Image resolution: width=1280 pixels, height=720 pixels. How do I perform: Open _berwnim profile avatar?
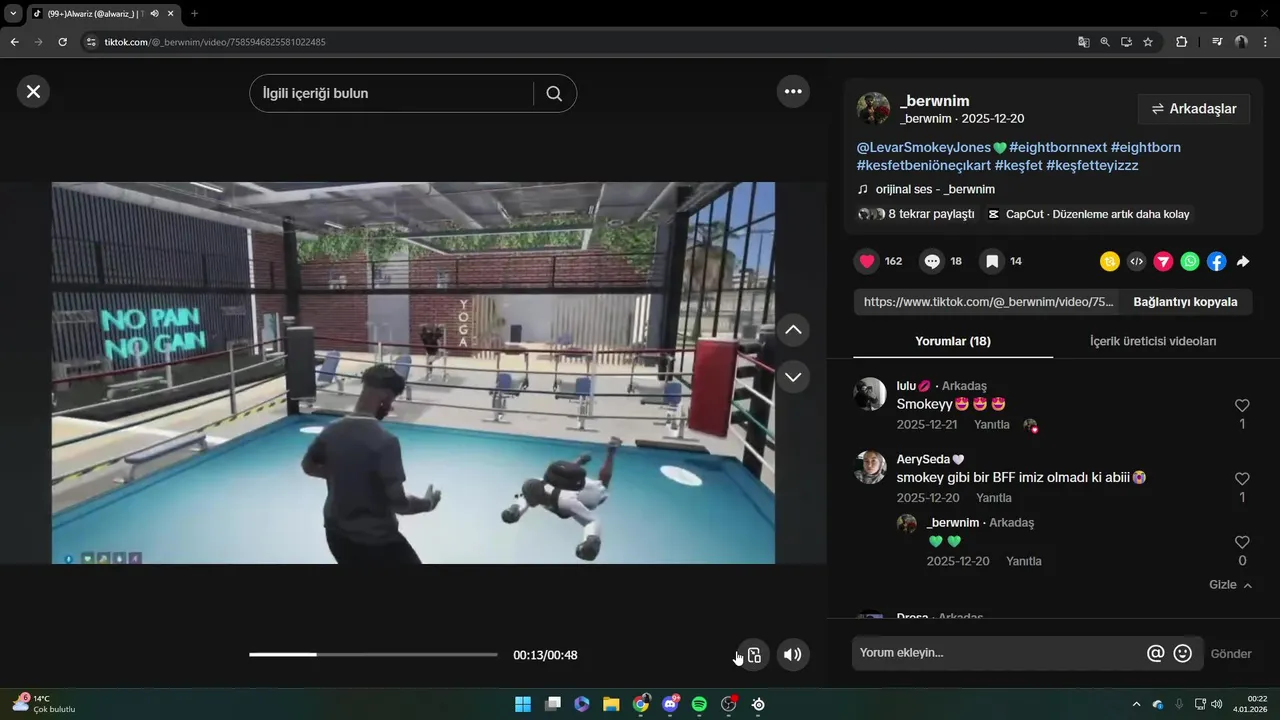(873, 109)
